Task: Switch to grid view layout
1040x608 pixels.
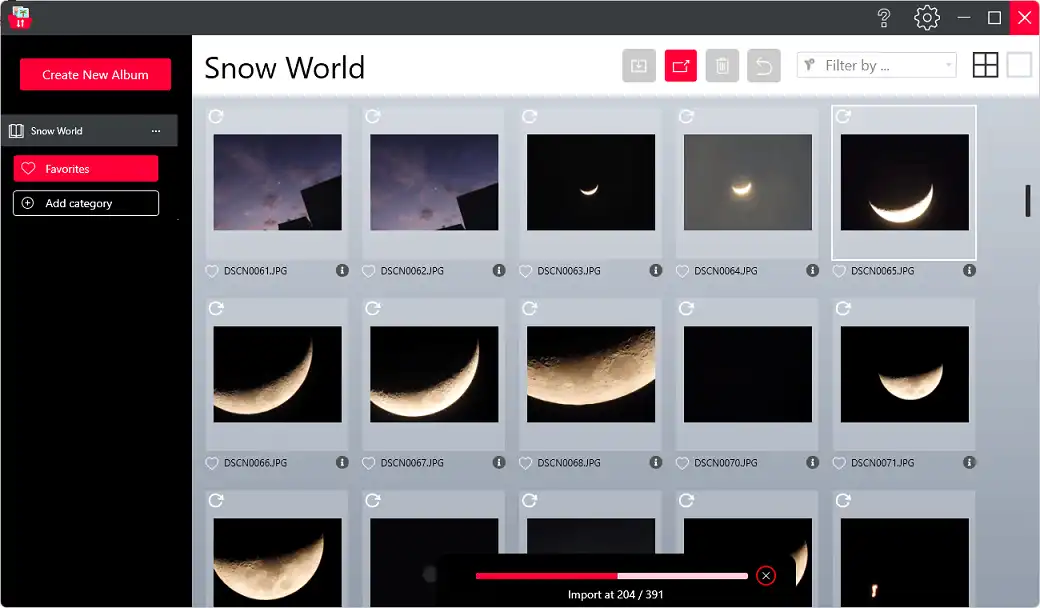Action: point(985,65)
